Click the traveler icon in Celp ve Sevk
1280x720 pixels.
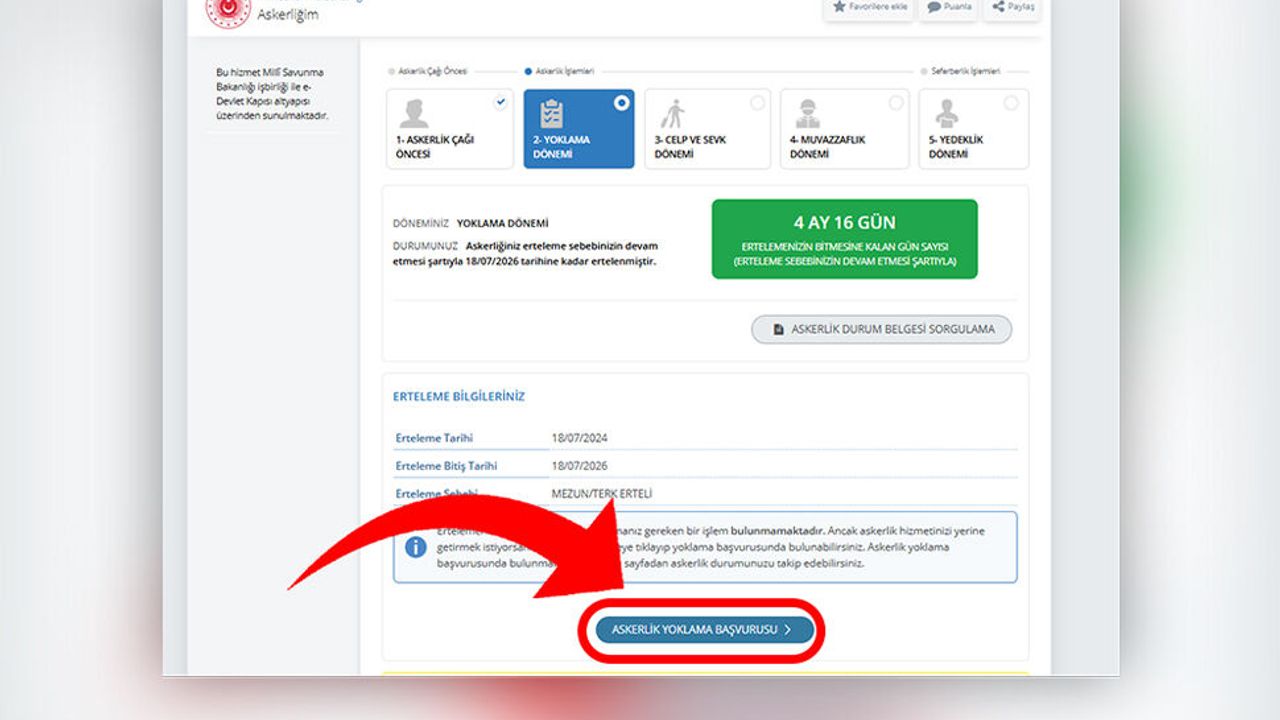[674, 114]
